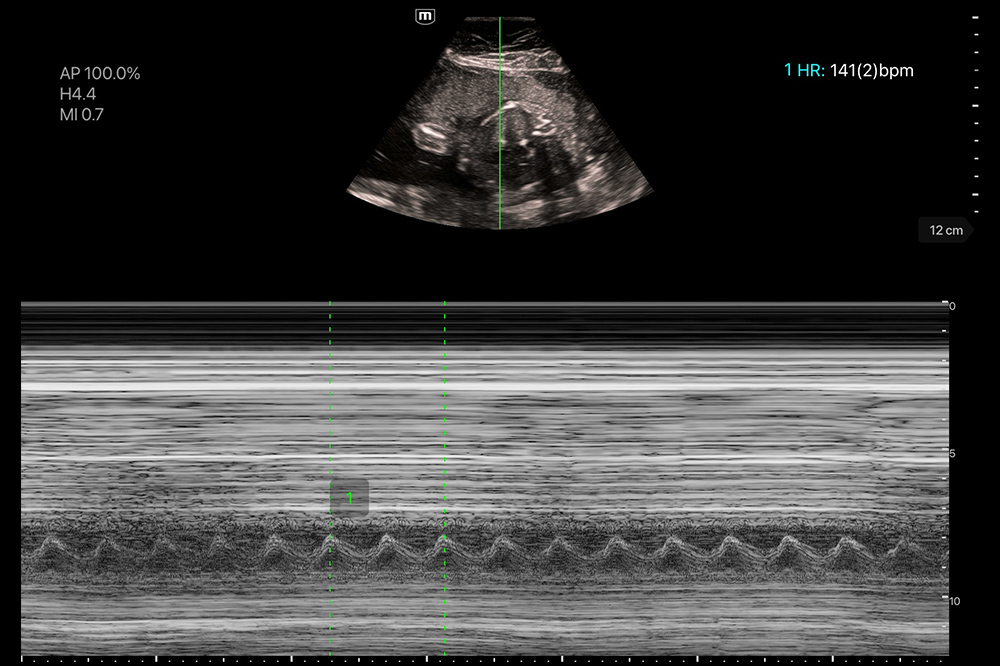Click the 5 depth marker on M-mode scale
Image resolution: width=1000 pixels, height=666 pixels.
pyautogui.click(x=952, y=454)
